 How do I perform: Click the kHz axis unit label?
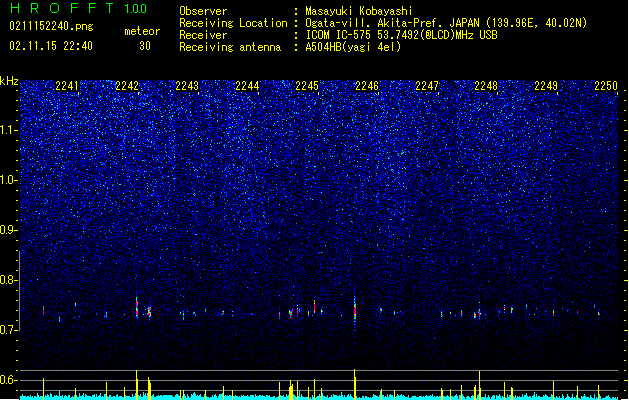tap(9, 81)
